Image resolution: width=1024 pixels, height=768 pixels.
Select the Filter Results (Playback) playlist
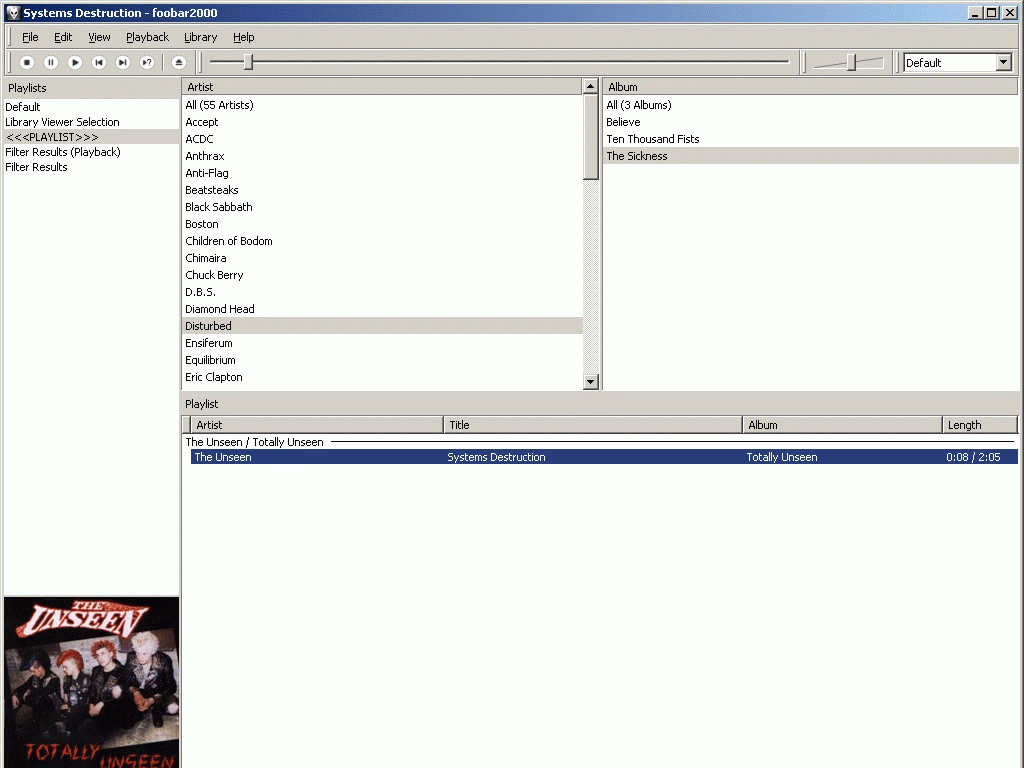(91, 152)
